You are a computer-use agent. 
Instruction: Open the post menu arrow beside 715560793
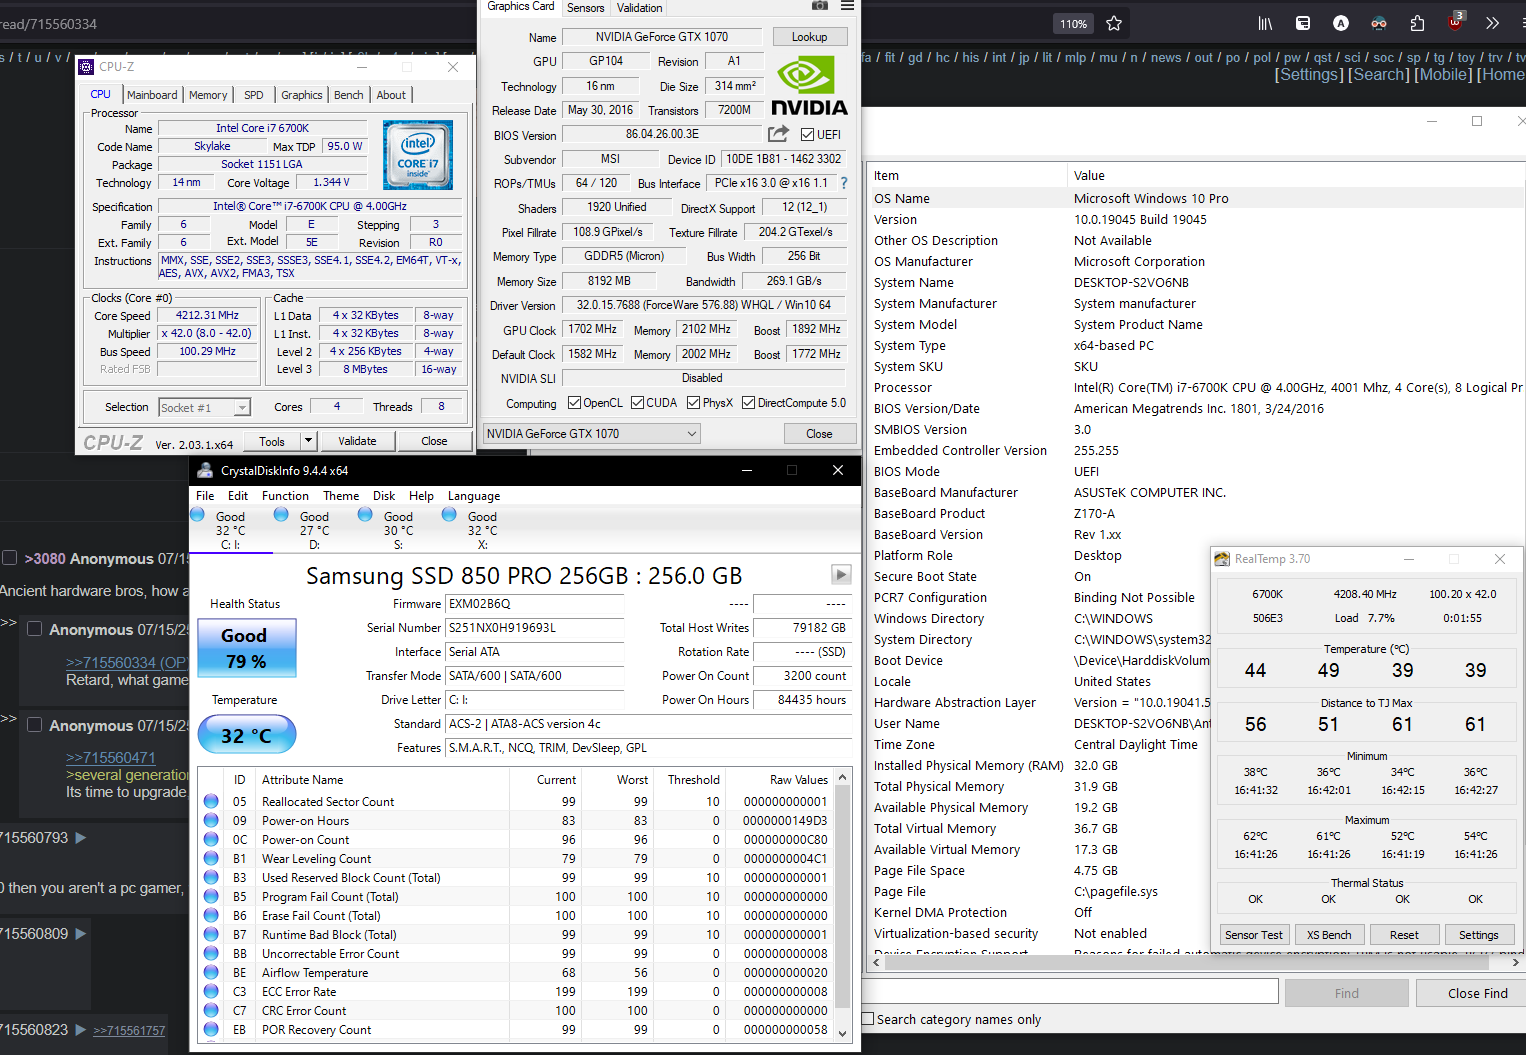81,837
